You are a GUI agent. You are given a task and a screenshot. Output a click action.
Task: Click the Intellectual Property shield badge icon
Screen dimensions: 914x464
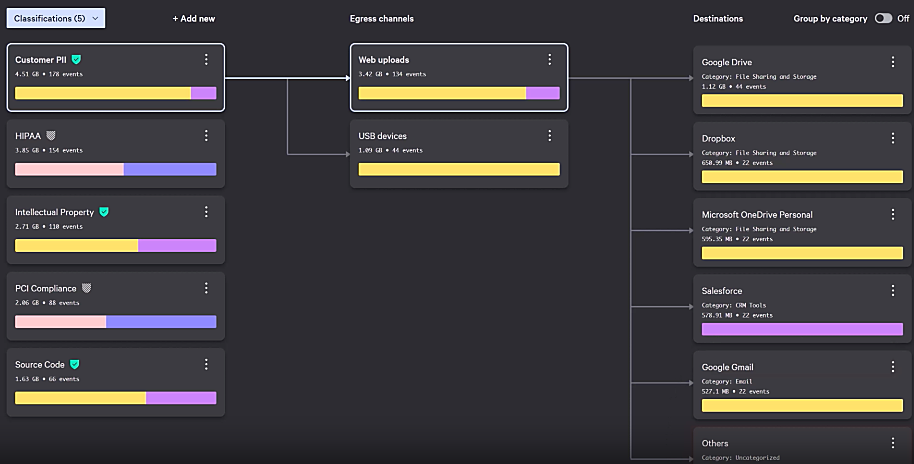pos(104,212)
